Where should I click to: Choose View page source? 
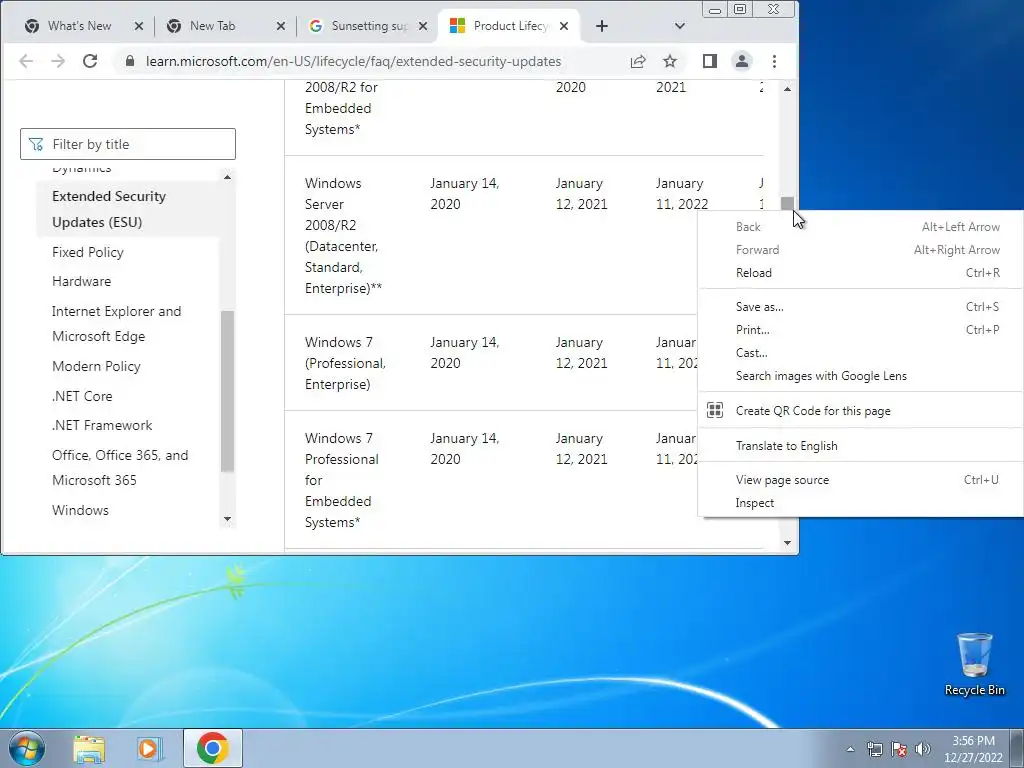pos(861,480)
